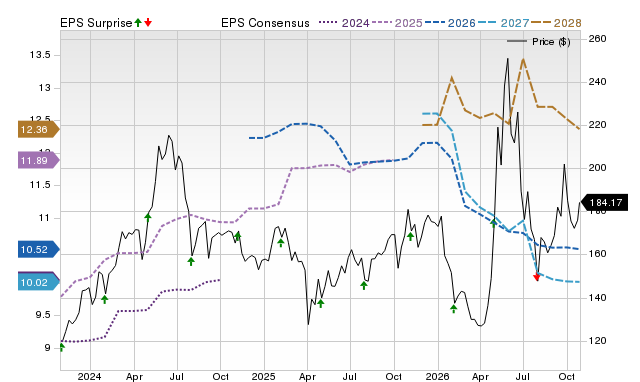Image resolution: width=640 pixels, height=382 pixels.
Task: Click the 260 price axis label
Action: point(597,39)
